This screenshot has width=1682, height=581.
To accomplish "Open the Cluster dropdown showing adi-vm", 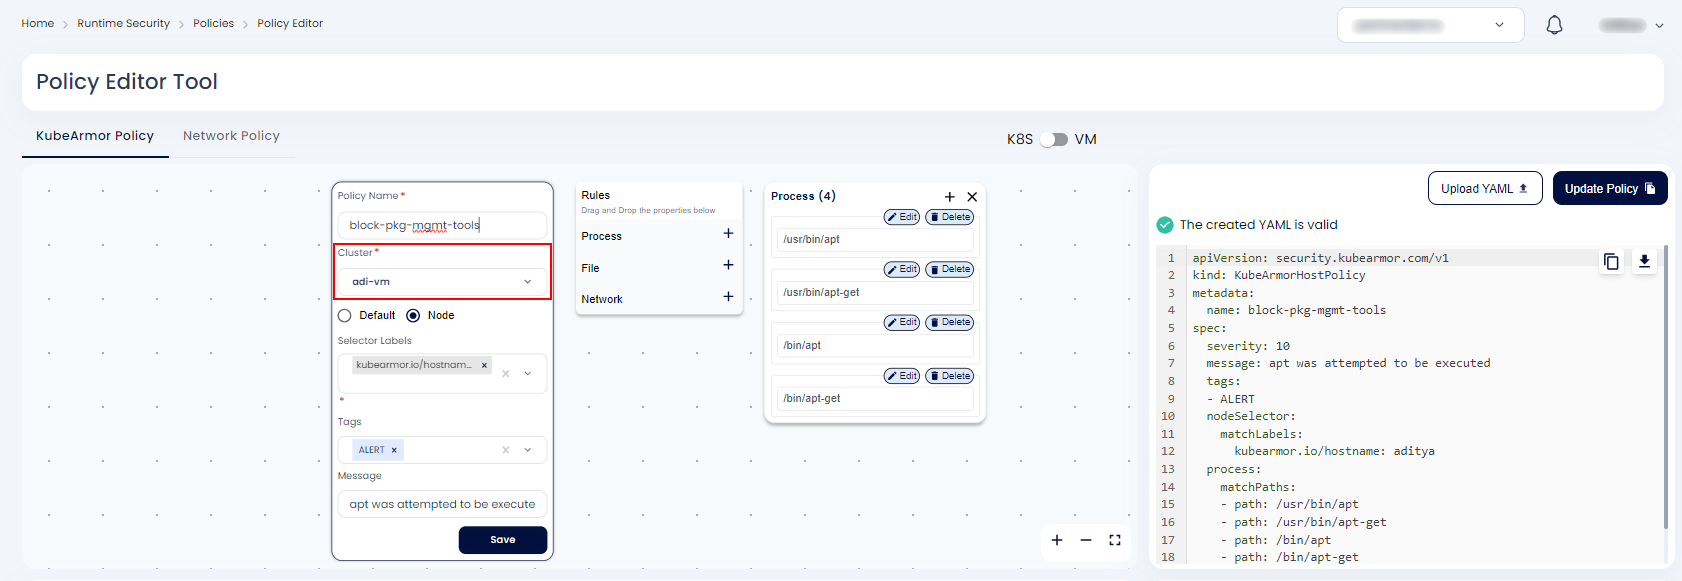I will [x=442, y=282].
